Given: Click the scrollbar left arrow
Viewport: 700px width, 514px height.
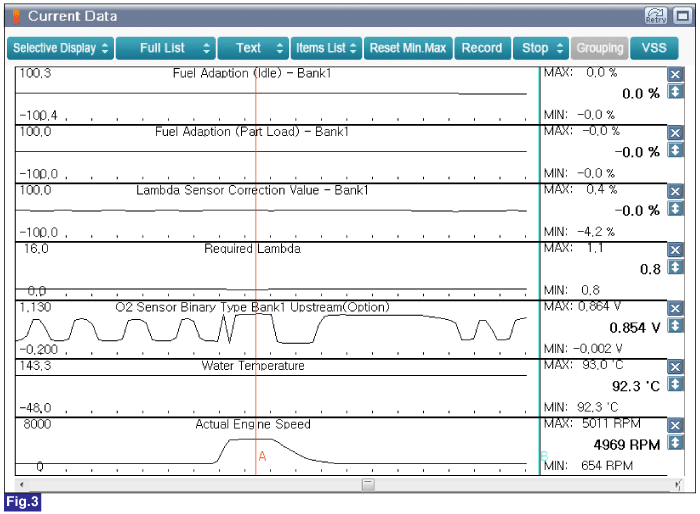Looking at the screenshot, I should pos(21,485).
